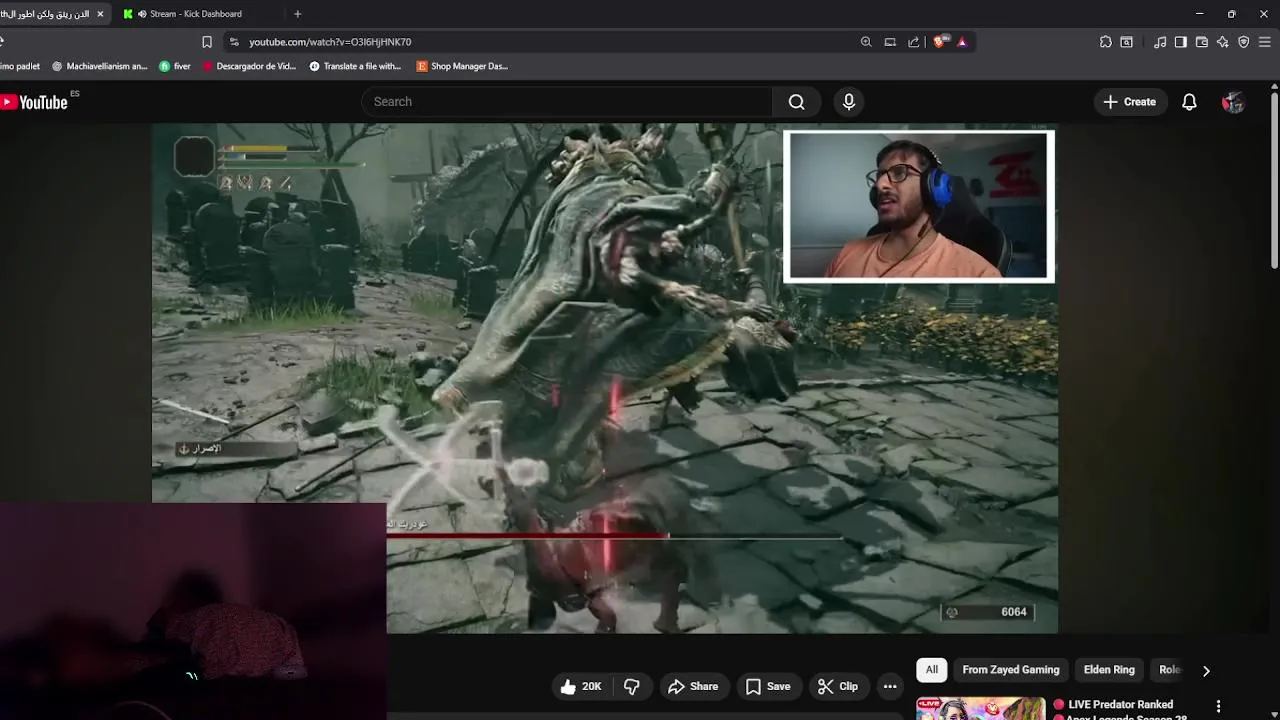
Task: Open the Brave Shields lion icon
Action: (940, 42)
